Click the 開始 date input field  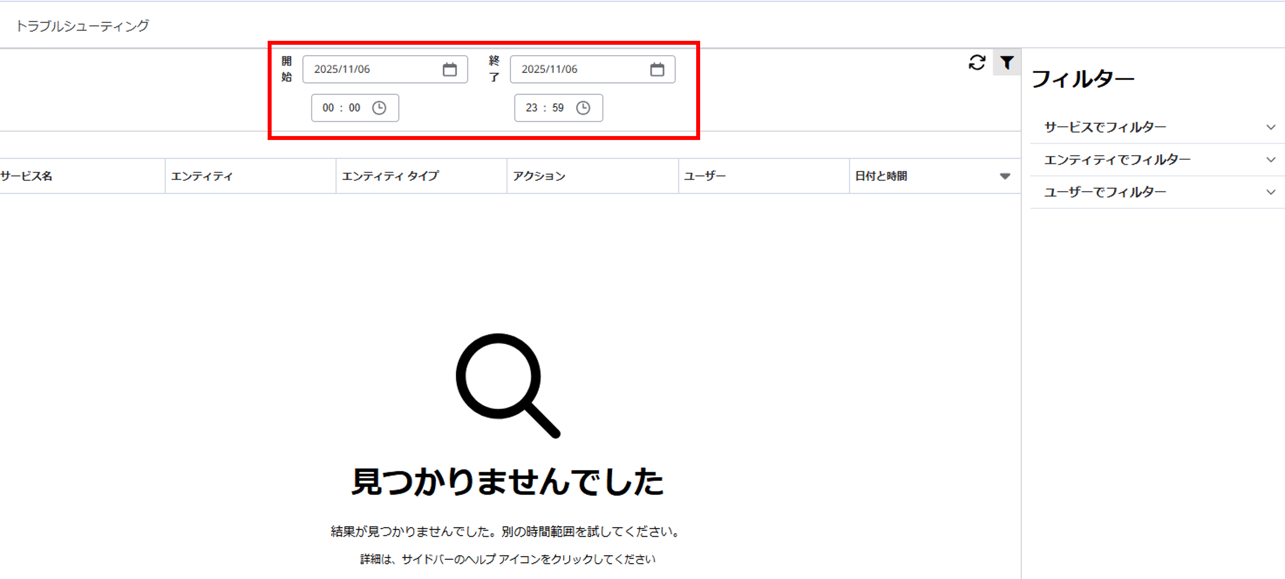(x=370, y=69)
